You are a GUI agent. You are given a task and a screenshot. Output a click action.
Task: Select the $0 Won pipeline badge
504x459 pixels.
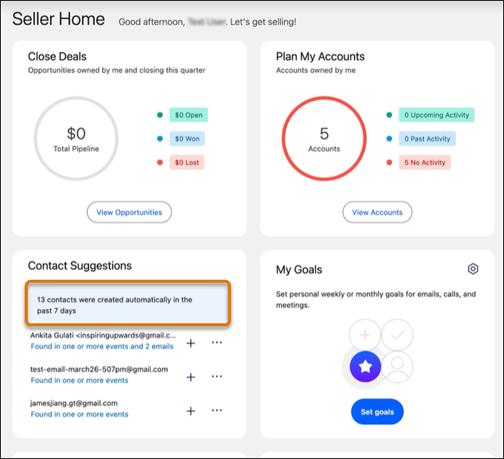click(x=187, y=139)
